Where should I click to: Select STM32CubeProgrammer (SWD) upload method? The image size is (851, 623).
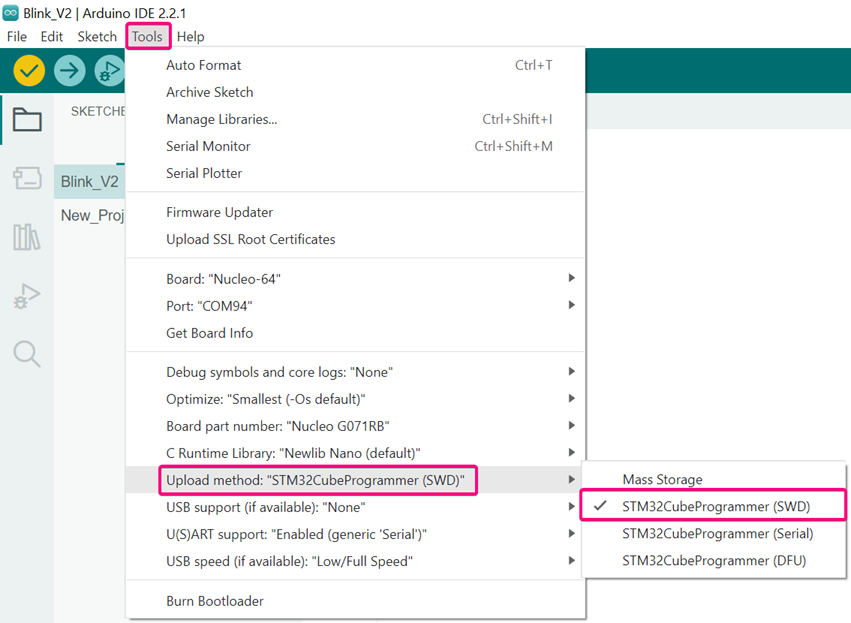pos(715,507)
